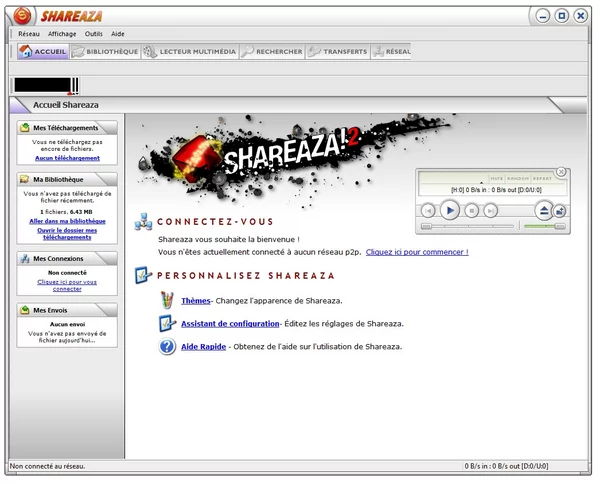Click the add to playlist icon
This screenshot has width=600, height=484.
point(560,211)
